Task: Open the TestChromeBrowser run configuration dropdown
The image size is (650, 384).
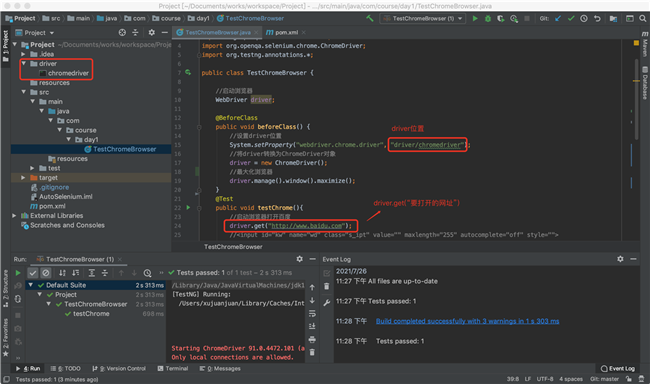Action: coord(422,19)
